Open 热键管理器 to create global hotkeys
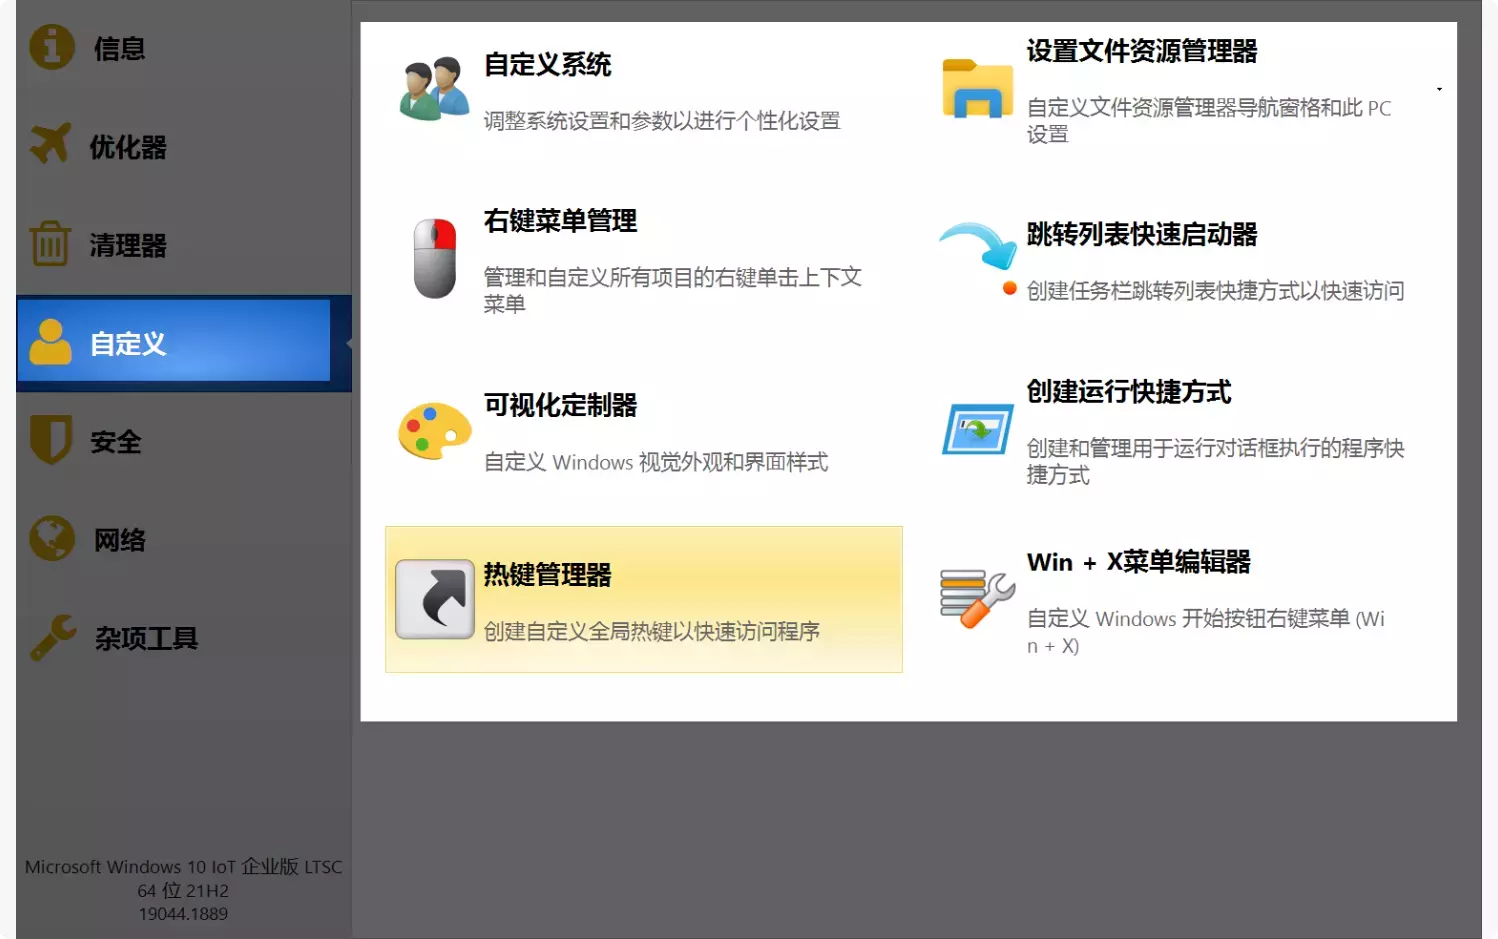 [x=643, y=599]
